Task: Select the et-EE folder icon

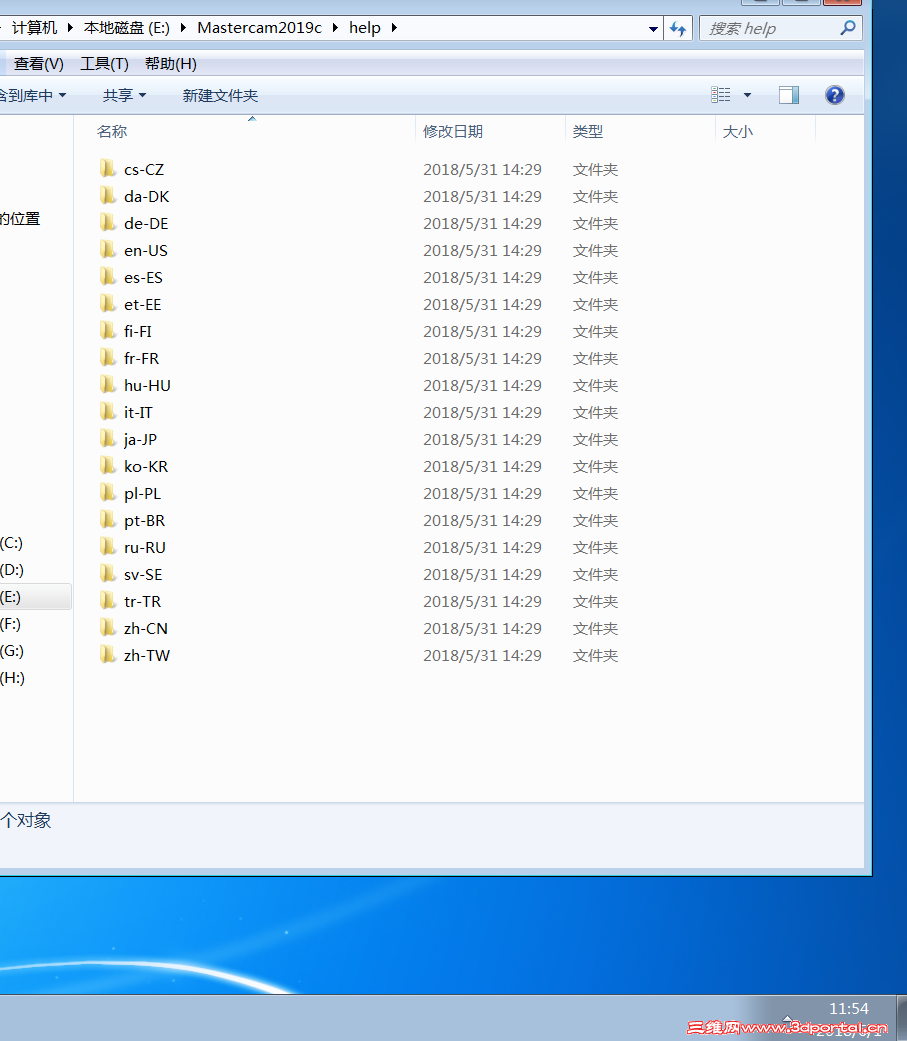Action: [x=108, y=303]
